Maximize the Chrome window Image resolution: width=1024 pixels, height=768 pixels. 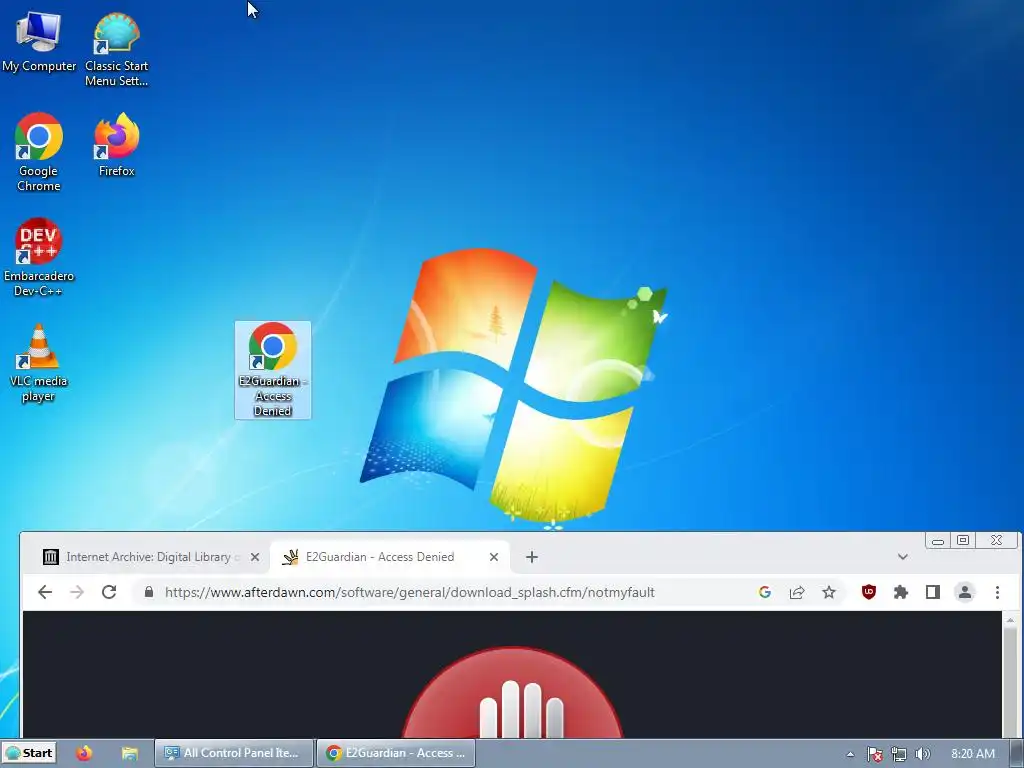963,540
